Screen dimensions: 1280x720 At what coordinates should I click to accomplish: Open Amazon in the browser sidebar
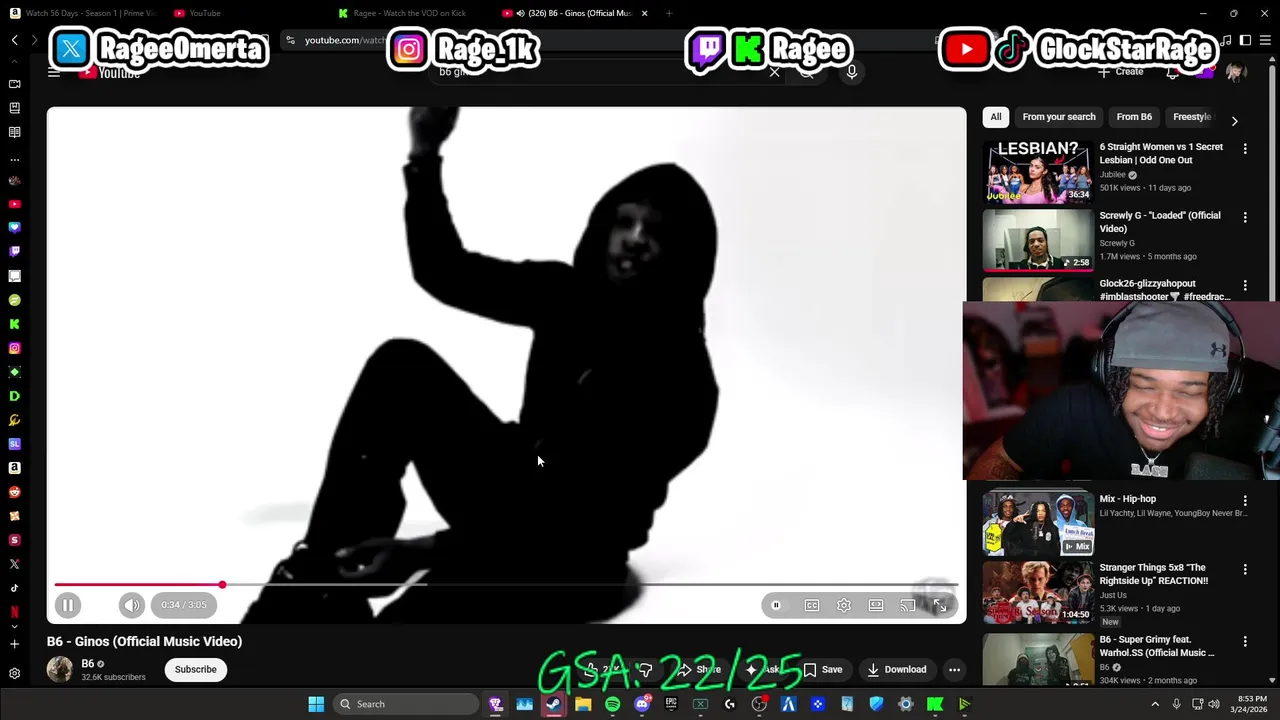14,468
